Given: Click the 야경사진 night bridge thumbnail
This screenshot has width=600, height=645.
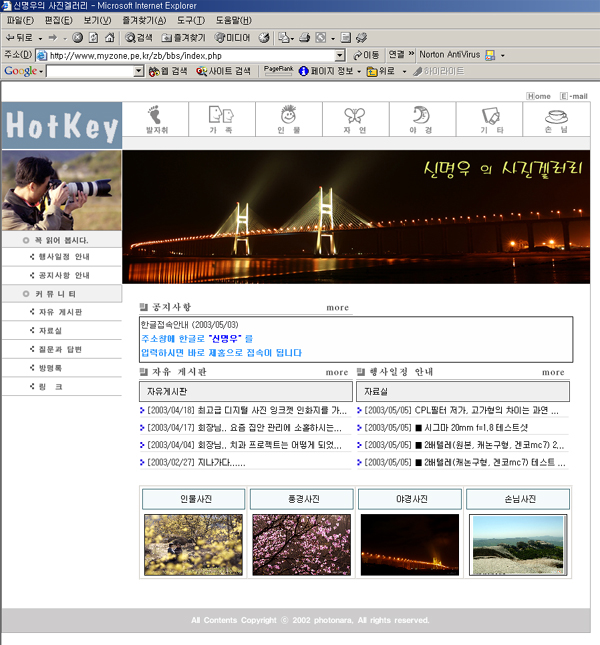Looking at the screenshot, I should pos(410,543).
